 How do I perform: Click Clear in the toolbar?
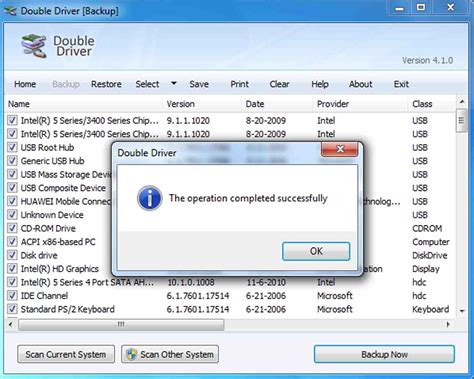(279, 84)
